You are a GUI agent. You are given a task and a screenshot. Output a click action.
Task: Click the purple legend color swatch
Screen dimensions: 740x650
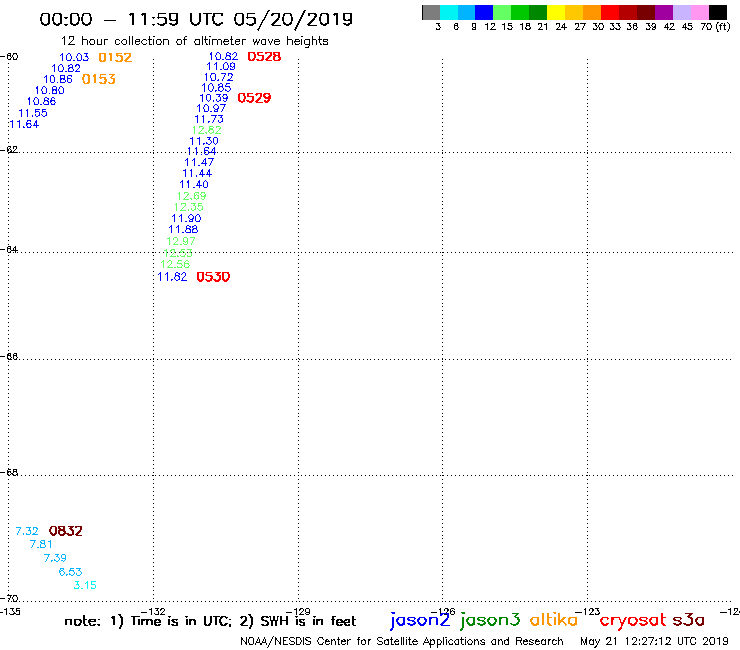tap(664, 12)
